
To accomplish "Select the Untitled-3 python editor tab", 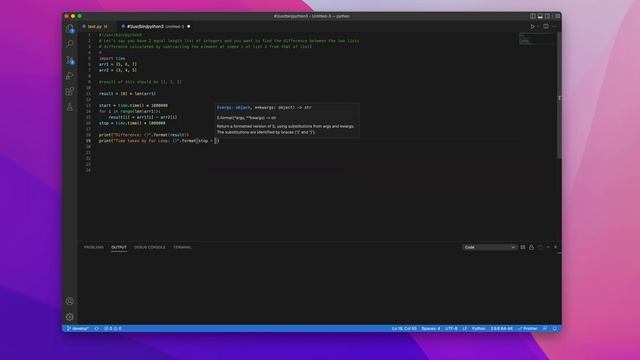I will (156, 27).
